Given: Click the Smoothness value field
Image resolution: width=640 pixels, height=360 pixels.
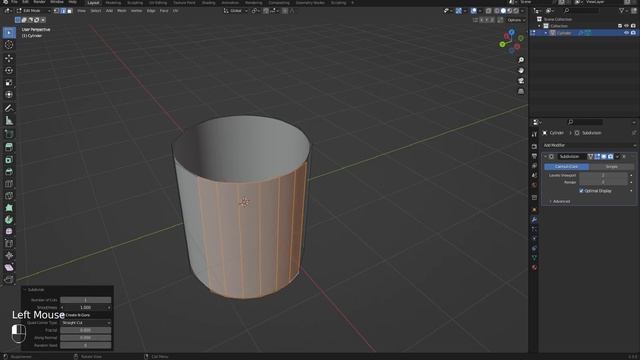Looking at the screenshot, I should [x=86, y=308].
